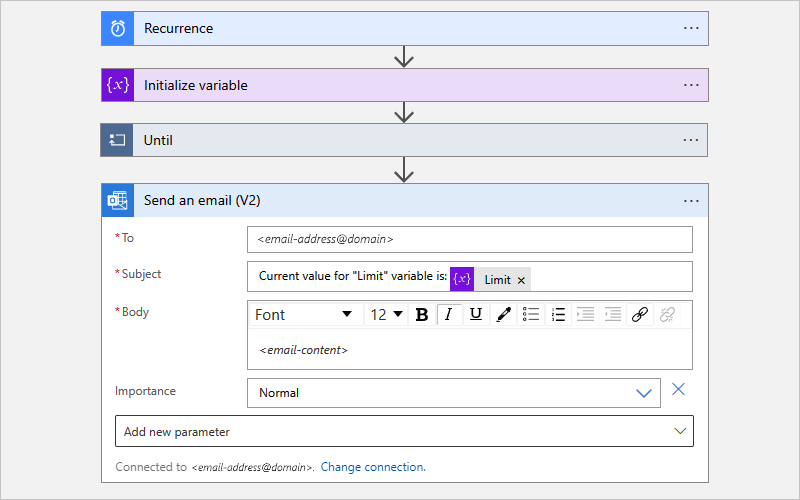Decrease indent in the Body editor

pos(613,314)
